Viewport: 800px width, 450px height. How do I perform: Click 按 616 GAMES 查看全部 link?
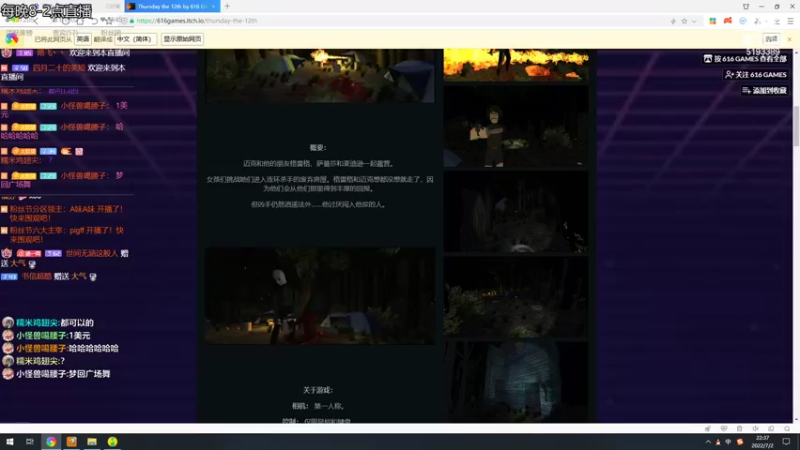coord(745,59)
